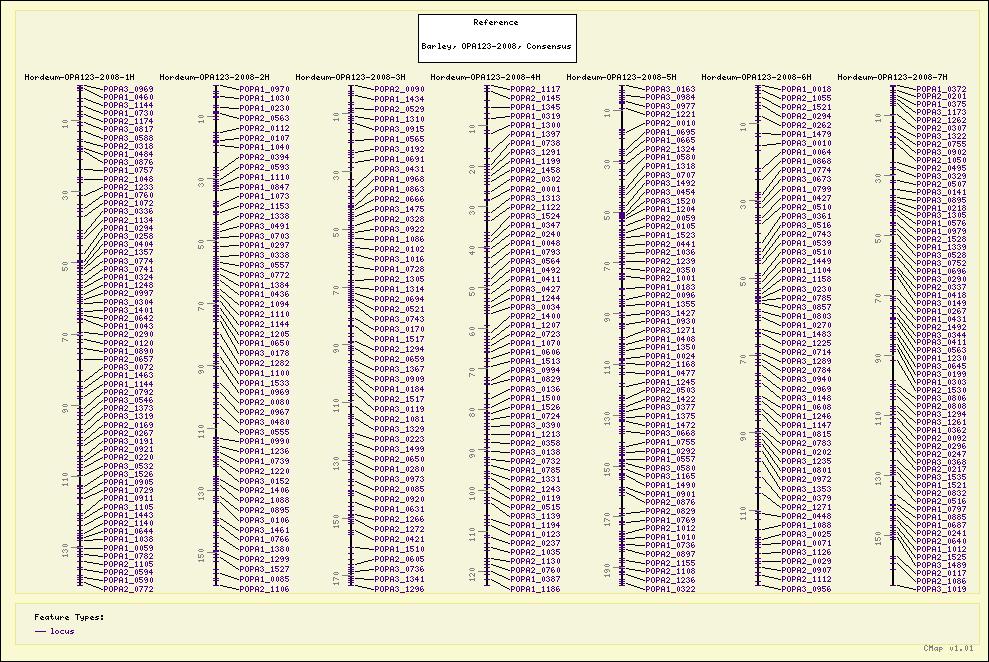Select marker POPA3_1019 at bottom of 7H
This screenshot has height=662, width=989.
coord(942,590)
